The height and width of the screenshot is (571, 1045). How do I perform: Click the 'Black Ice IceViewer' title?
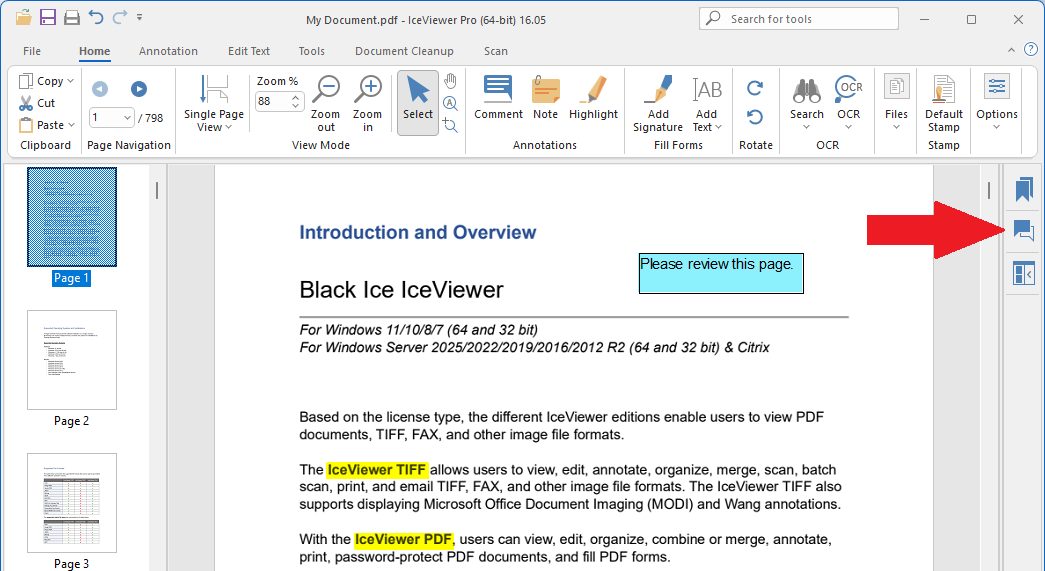tap(401, 290)
